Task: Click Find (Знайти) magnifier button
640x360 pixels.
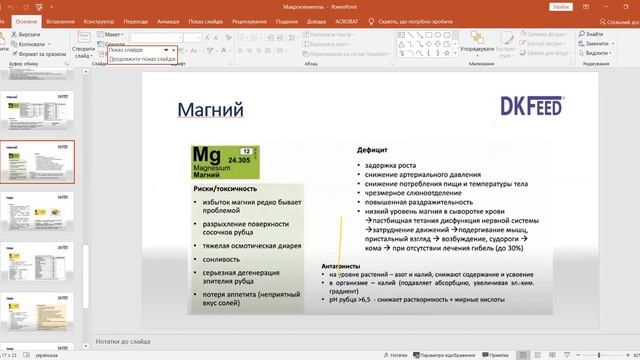Action: point(591,34)
